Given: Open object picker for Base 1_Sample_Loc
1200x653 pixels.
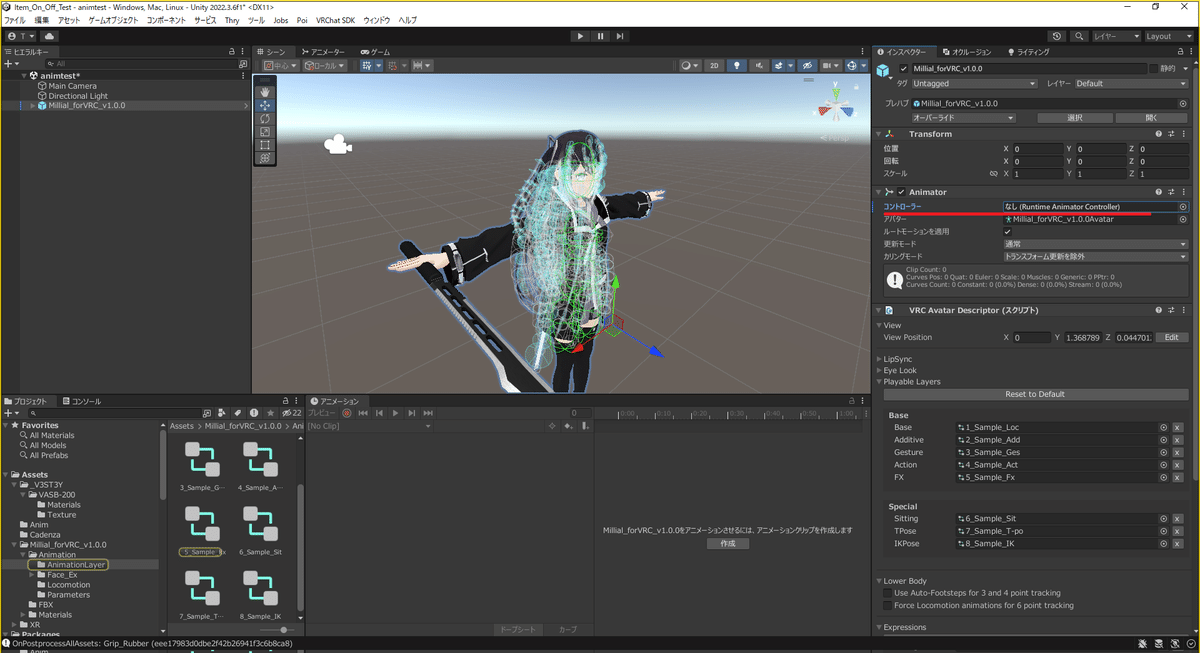Looking at the screenshot, I should pos(1163,428).
